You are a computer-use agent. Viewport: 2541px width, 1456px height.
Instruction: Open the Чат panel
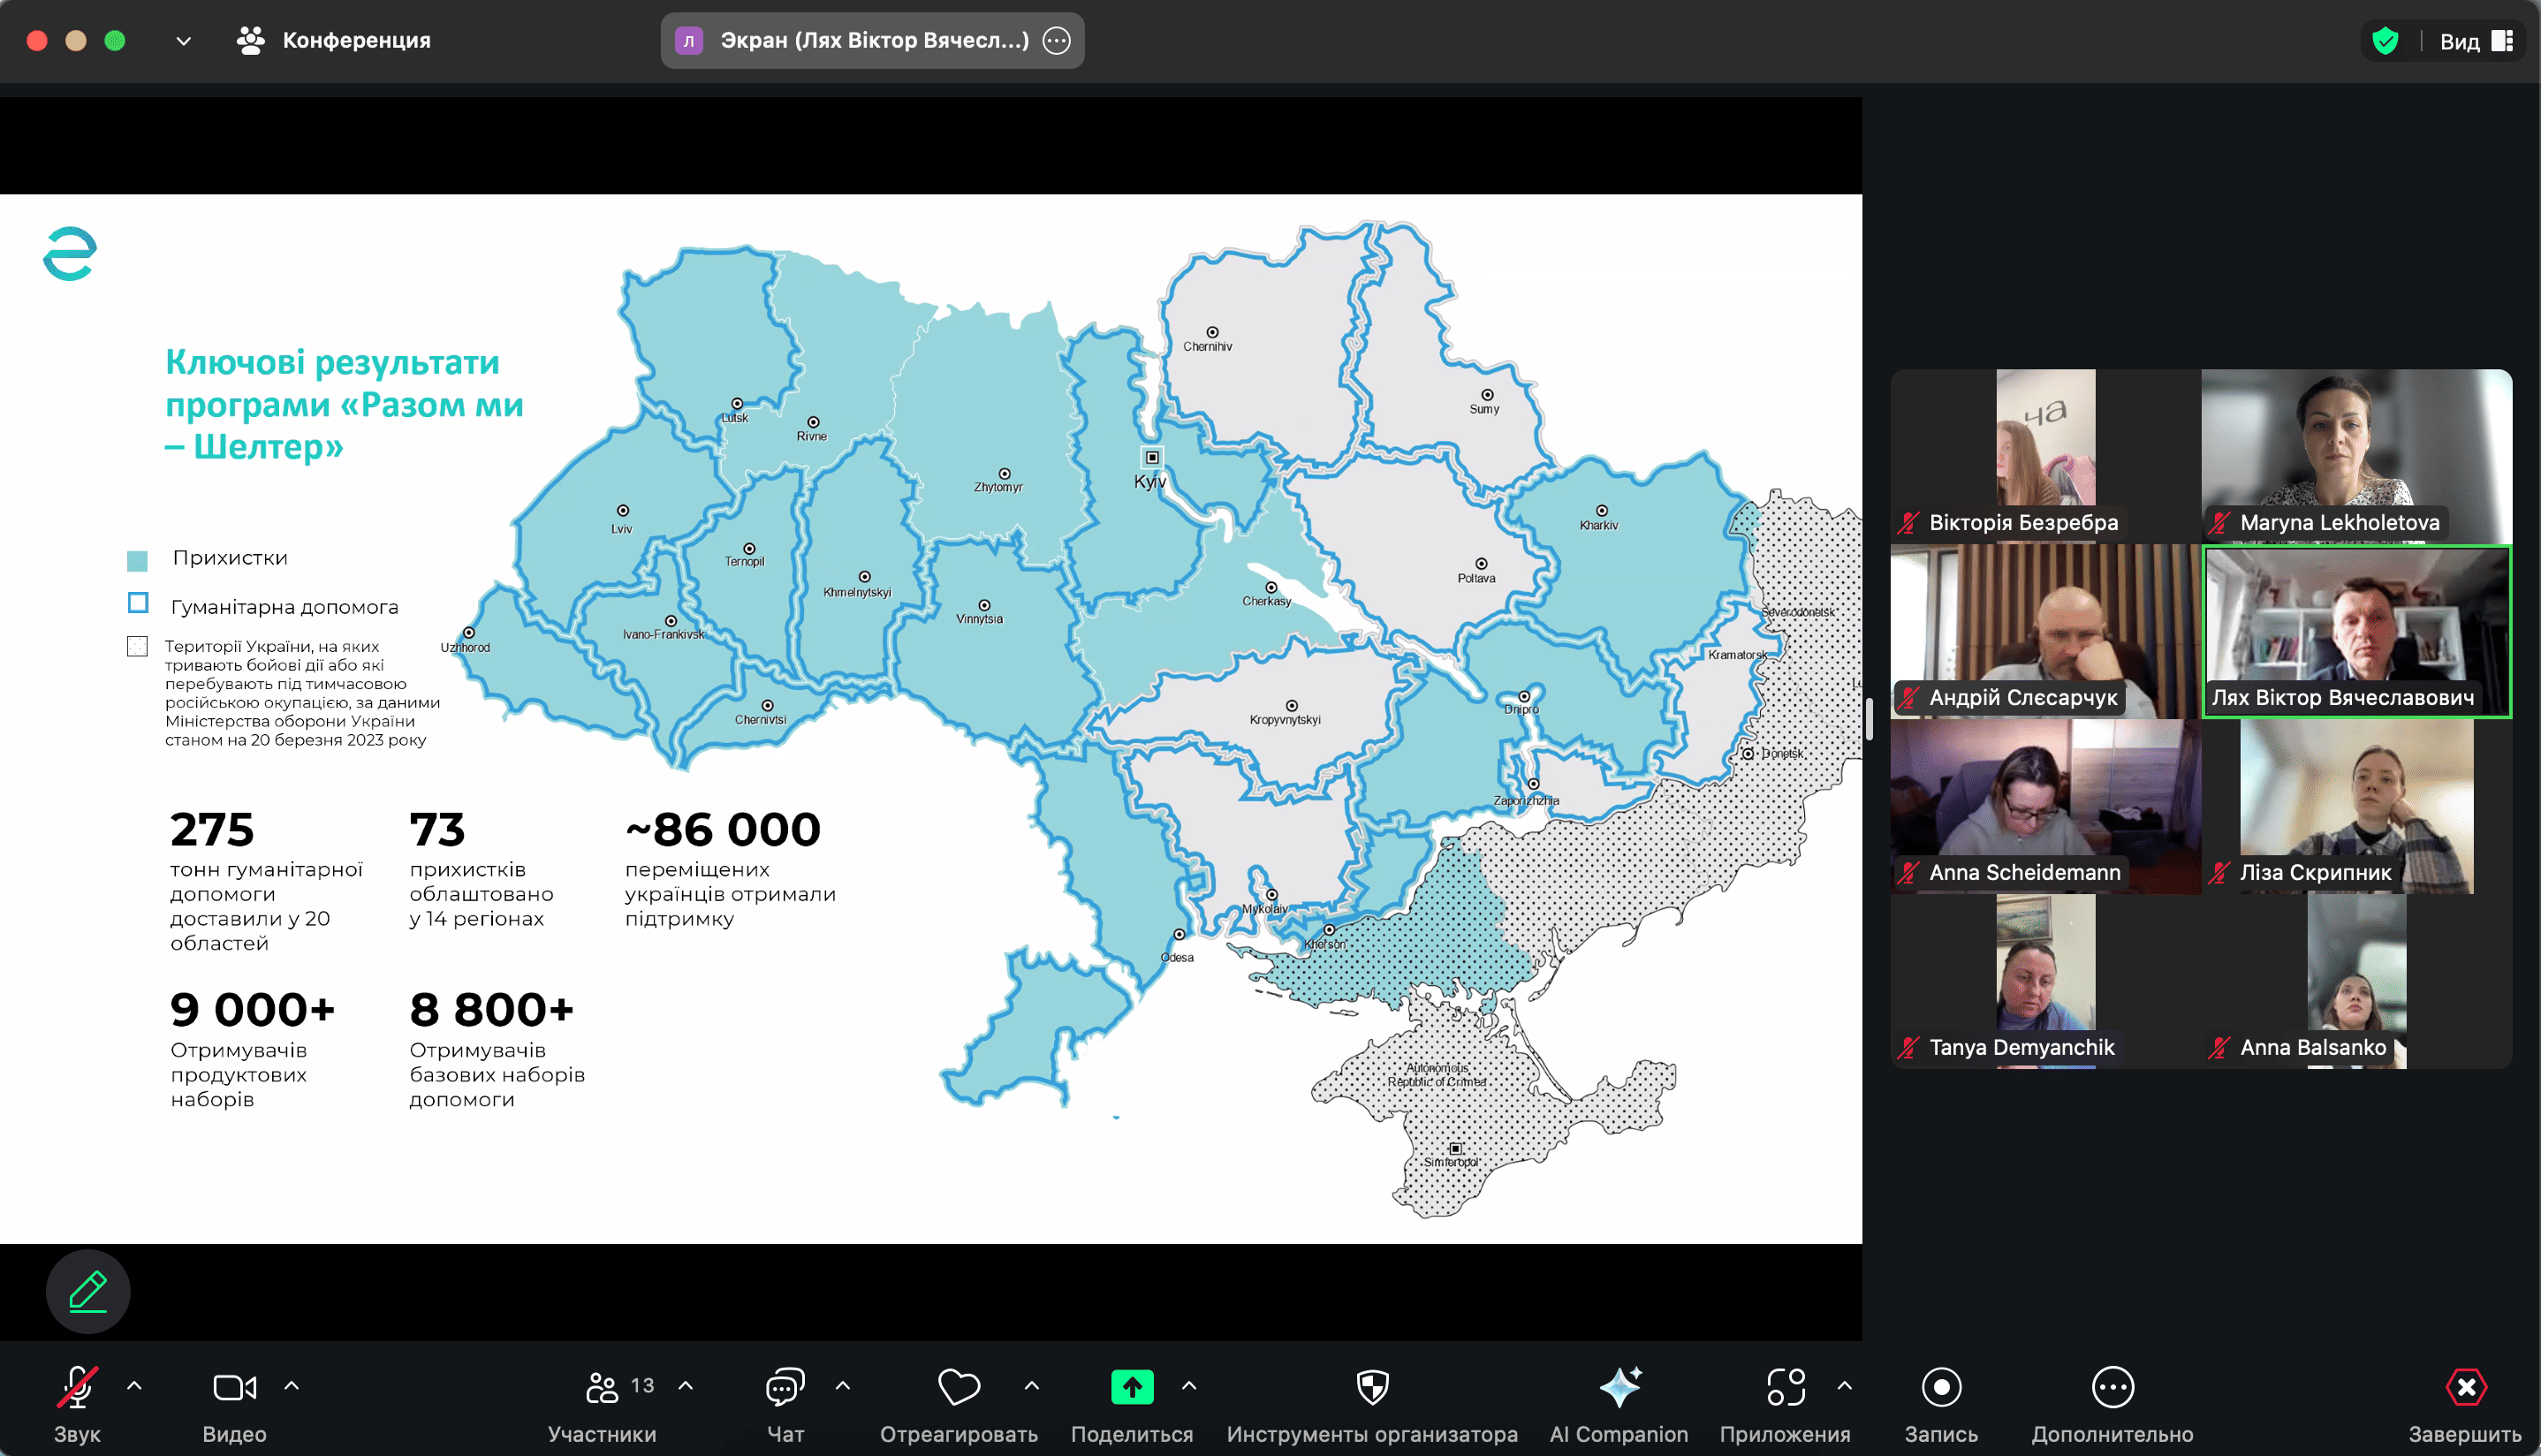tap(785, 1387)
